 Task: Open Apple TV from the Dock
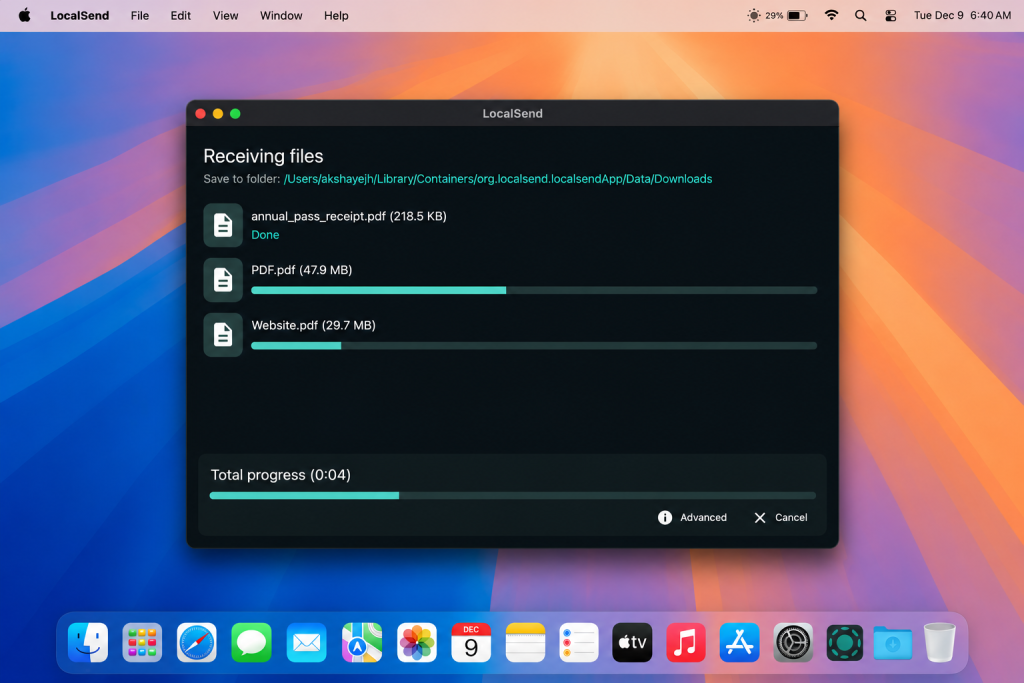coord(632,643)
